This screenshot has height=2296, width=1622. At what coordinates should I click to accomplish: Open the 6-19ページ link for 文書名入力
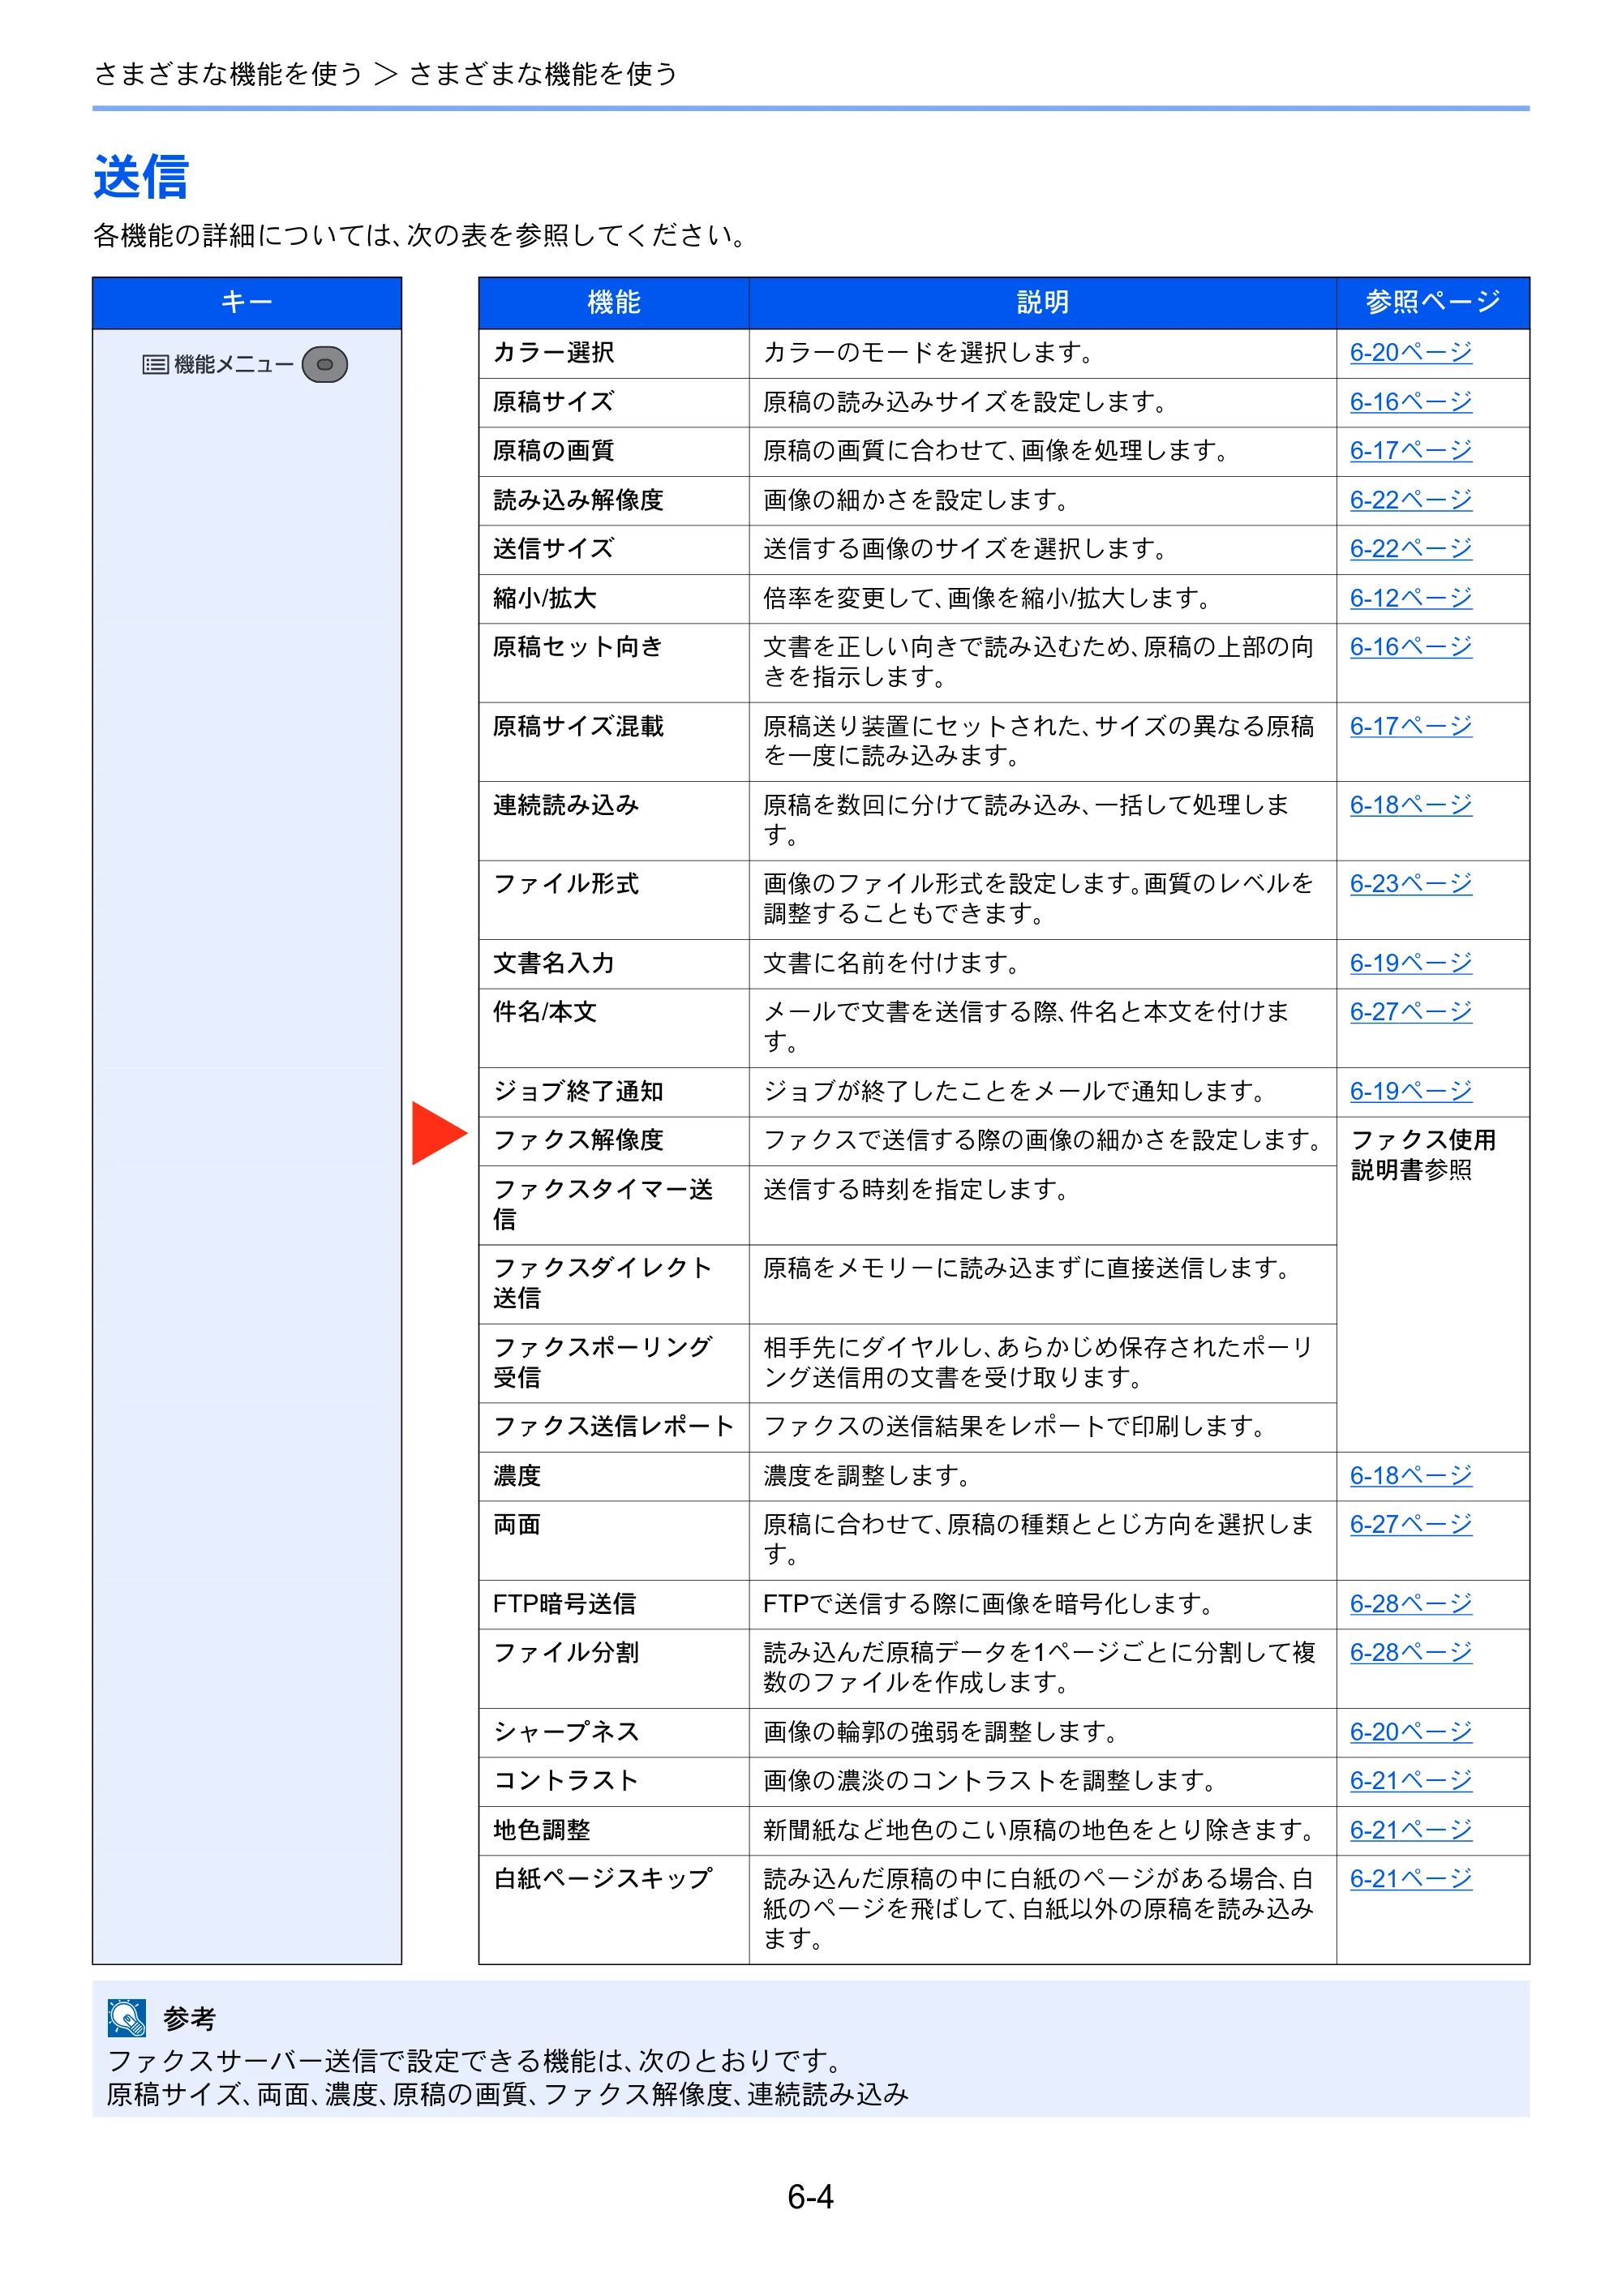click(1411, 963)
